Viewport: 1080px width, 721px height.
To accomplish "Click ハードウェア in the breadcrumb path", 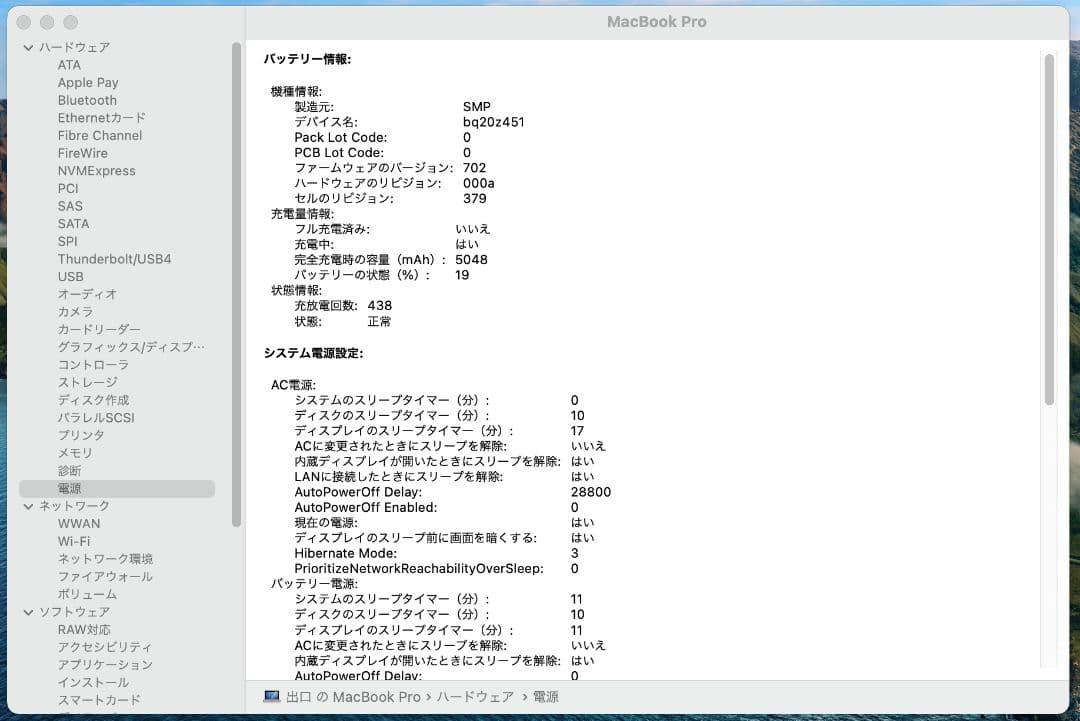I will (475, 697).
